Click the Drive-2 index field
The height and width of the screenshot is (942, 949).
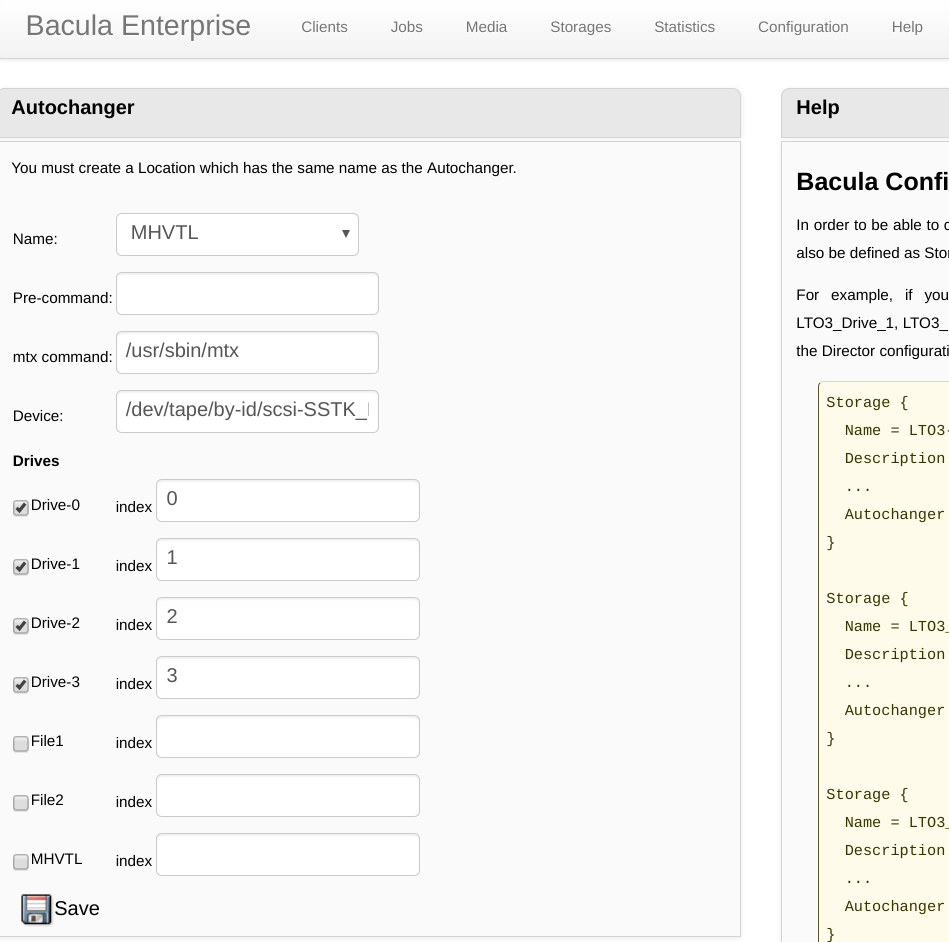(288, 619)
